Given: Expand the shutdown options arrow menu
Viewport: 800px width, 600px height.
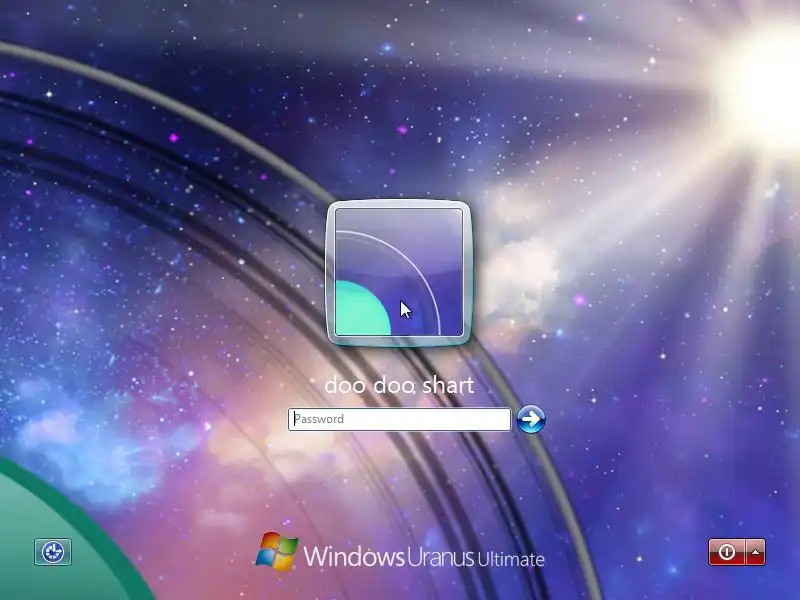Looking at the screenshot, I should [756, 552].
